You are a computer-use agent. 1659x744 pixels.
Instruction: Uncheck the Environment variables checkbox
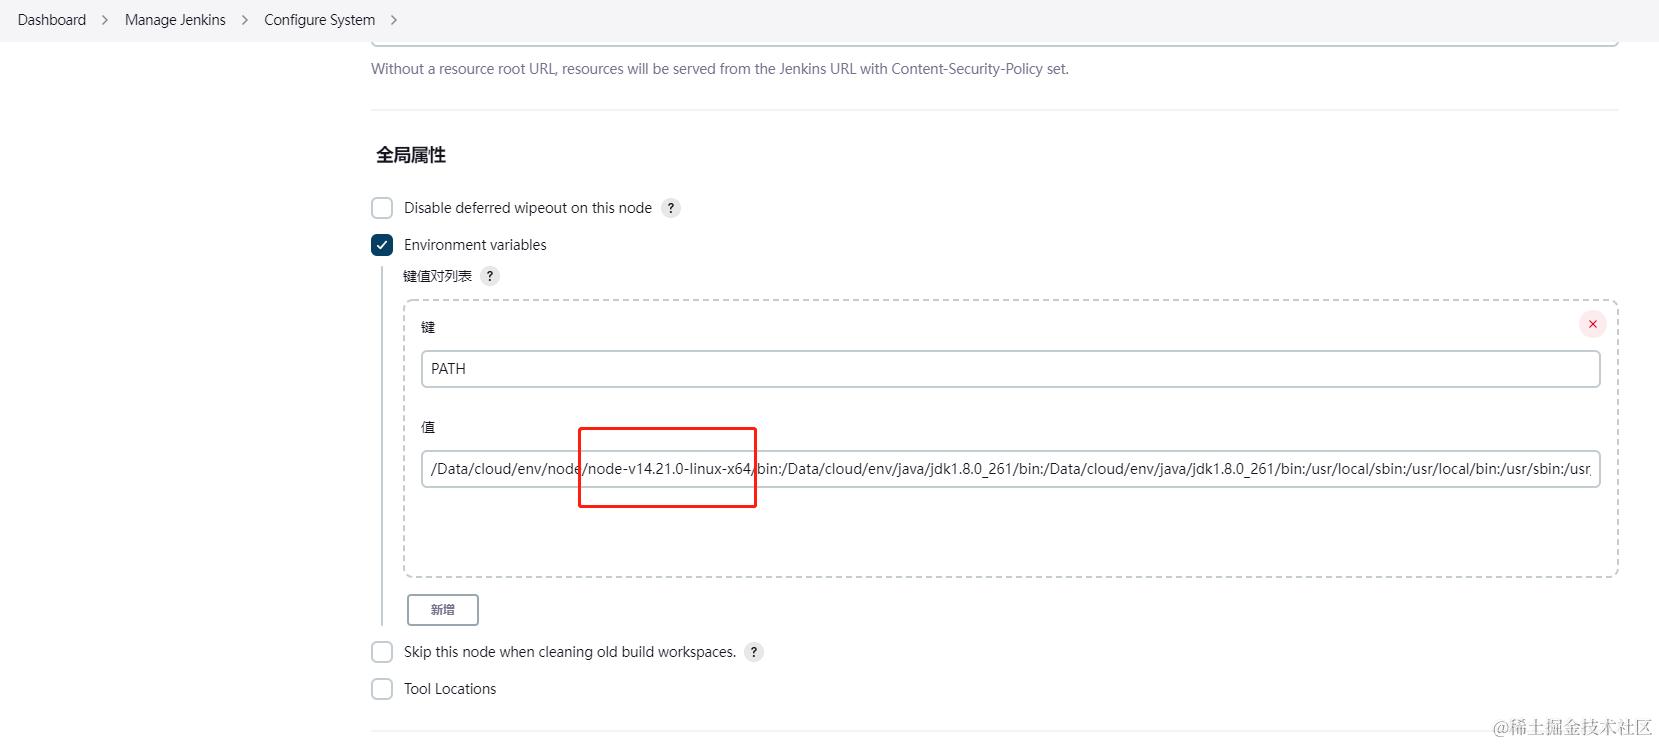[x=382, y=245]
